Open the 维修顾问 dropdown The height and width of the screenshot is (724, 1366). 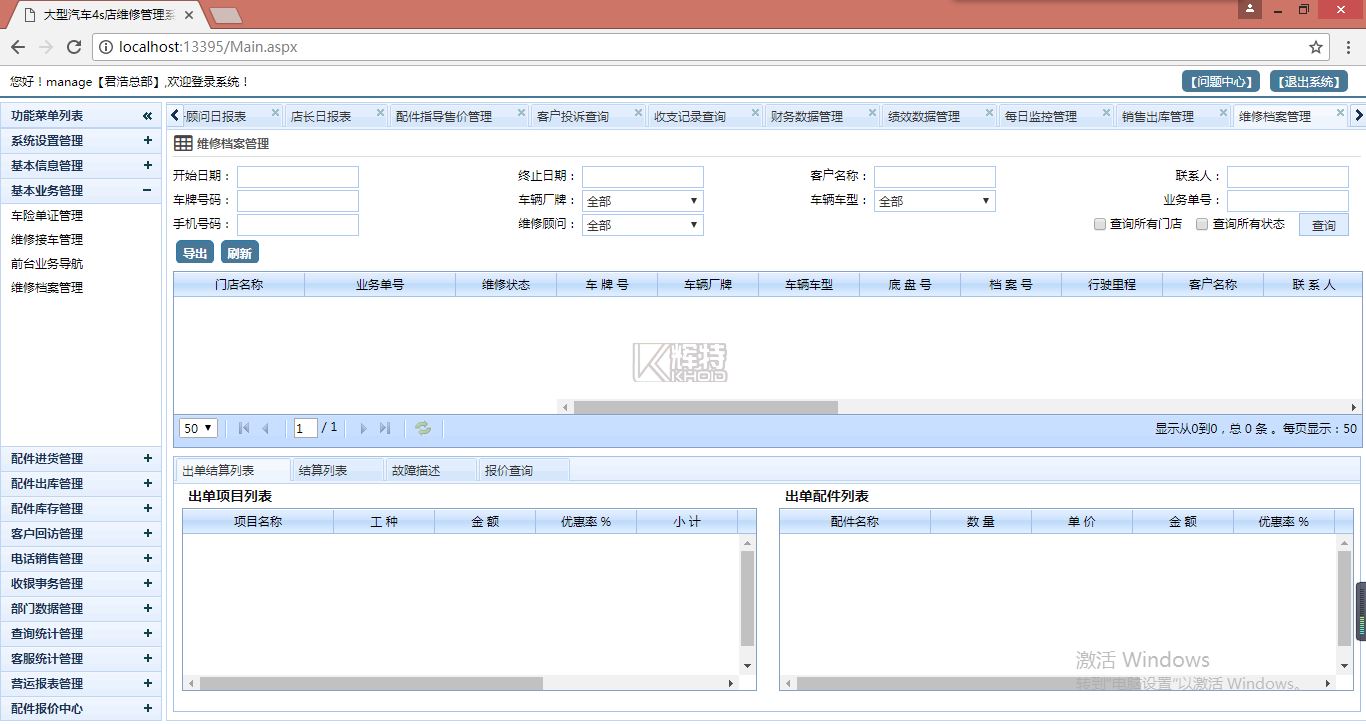click(x=642, y=225)
